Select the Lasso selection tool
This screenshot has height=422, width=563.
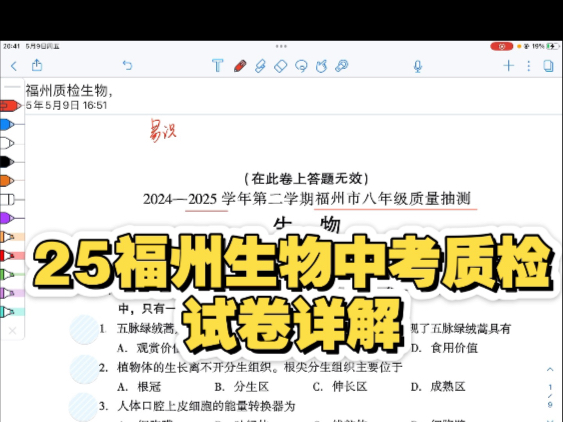[x=301, y=66]
